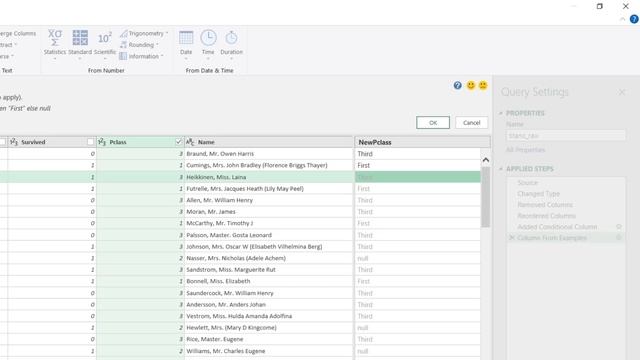640x360 pixels.
Task: Click the name Futrelle, Mrs. Jacques Heath
Action: (x=245, y=189)
